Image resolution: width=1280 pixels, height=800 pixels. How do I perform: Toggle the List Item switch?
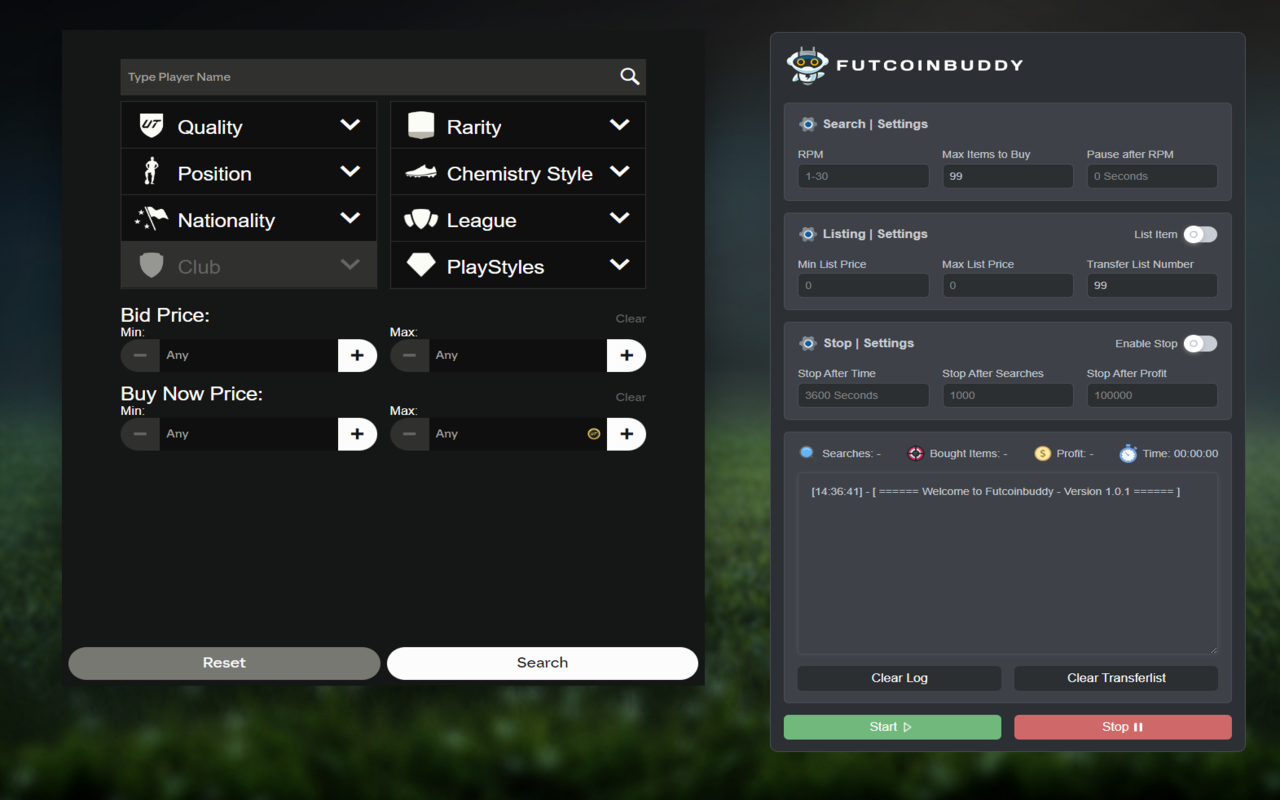click(1200, 234)
